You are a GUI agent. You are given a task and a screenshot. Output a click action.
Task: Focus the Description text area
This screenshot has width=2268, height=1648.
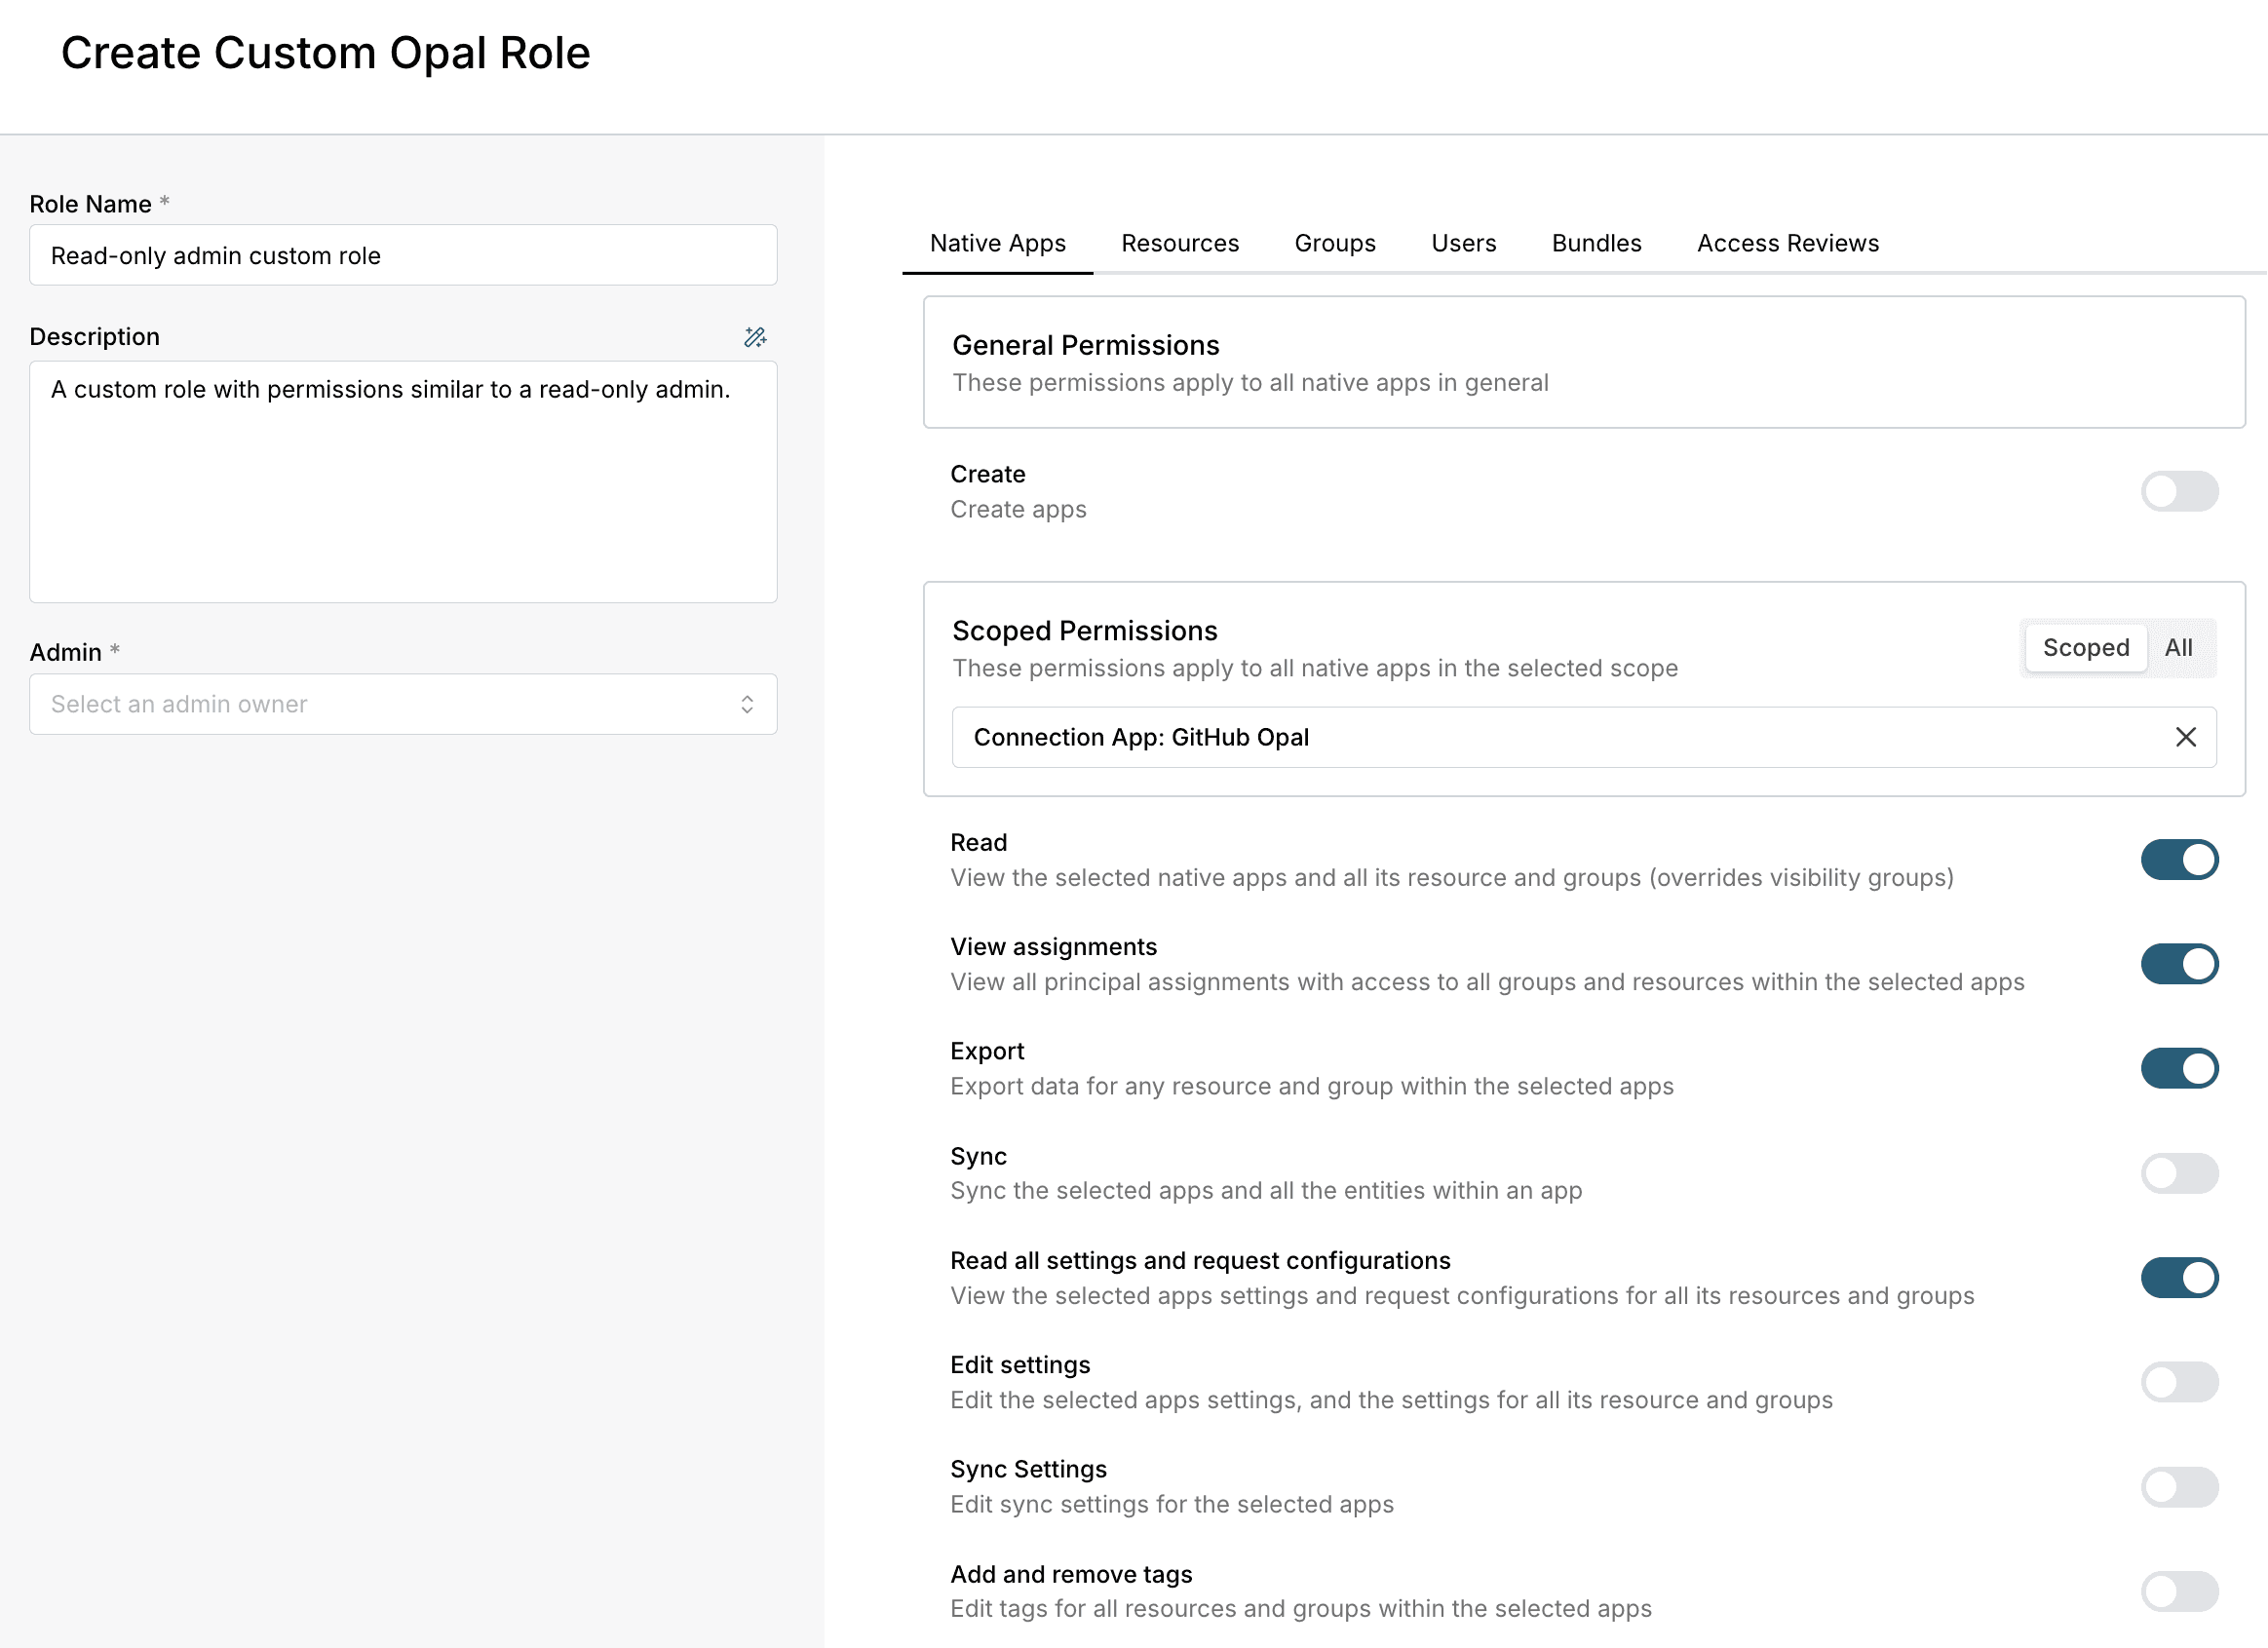click(403, 481)
